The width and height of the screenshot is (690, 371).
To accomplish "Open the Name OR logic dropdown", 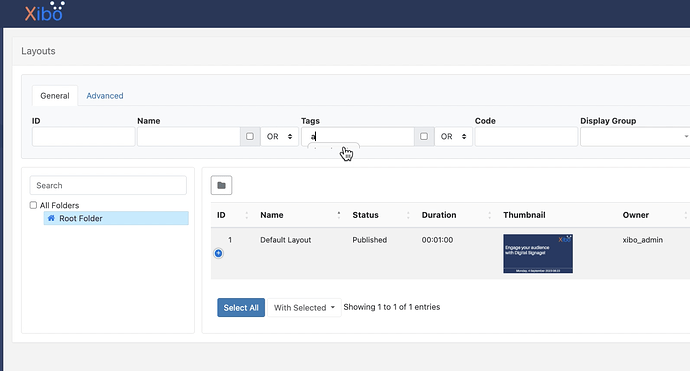I will click(x=279, y=136).
